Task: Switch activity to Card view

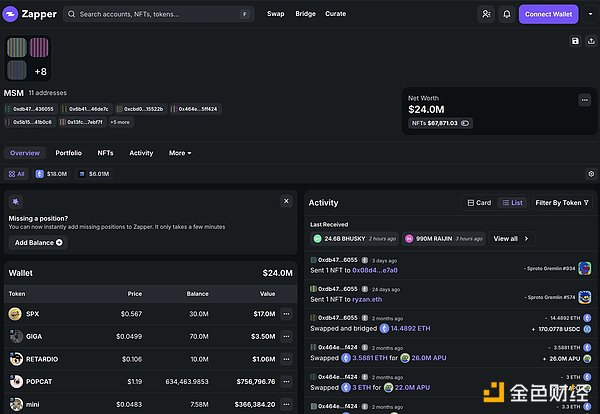Action: pyautogui.click(x=479, y=203)
